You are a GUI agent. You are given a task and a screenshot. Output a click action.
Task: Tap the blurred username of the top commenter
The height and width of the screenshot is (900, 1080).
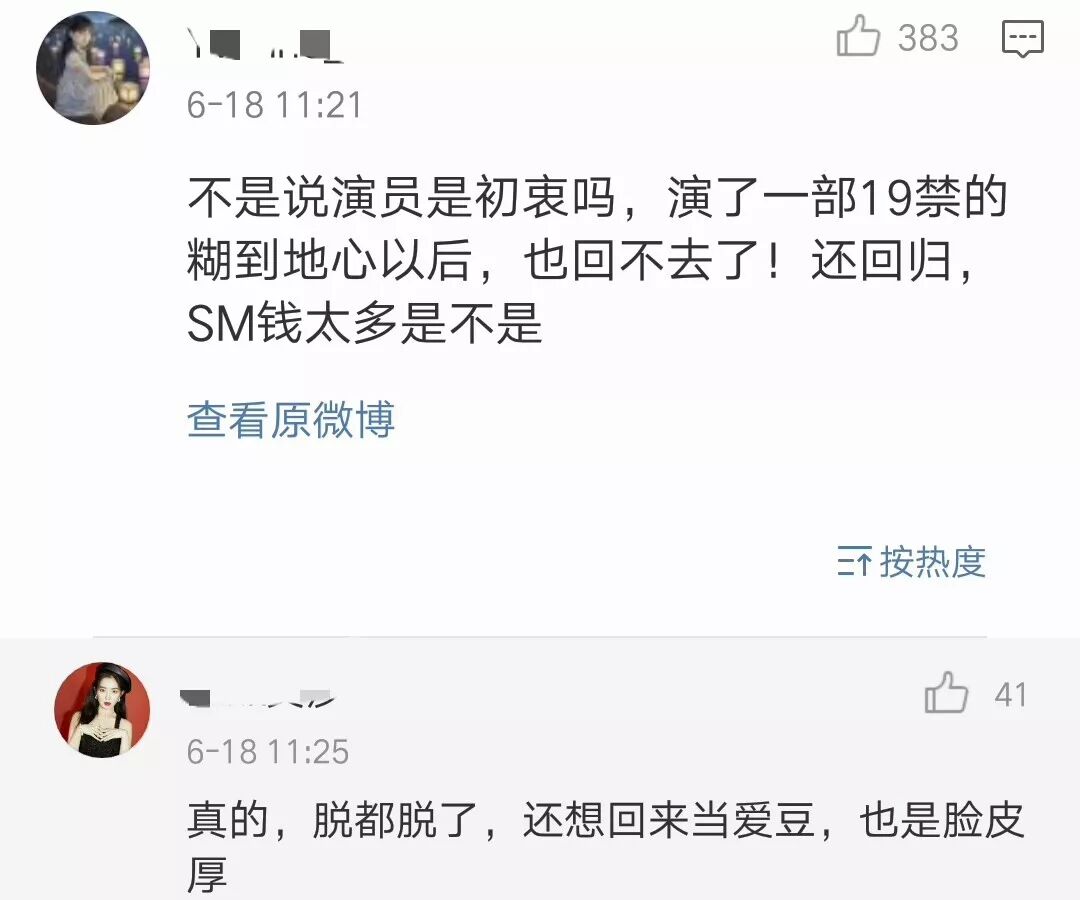point(264,45)
